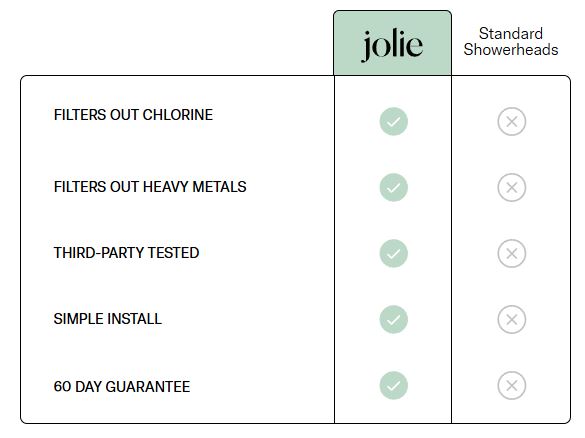Click Jolie checkmark for Filters Out Chlorine
This screenshot has height=438, width=585.
[393, 121]
